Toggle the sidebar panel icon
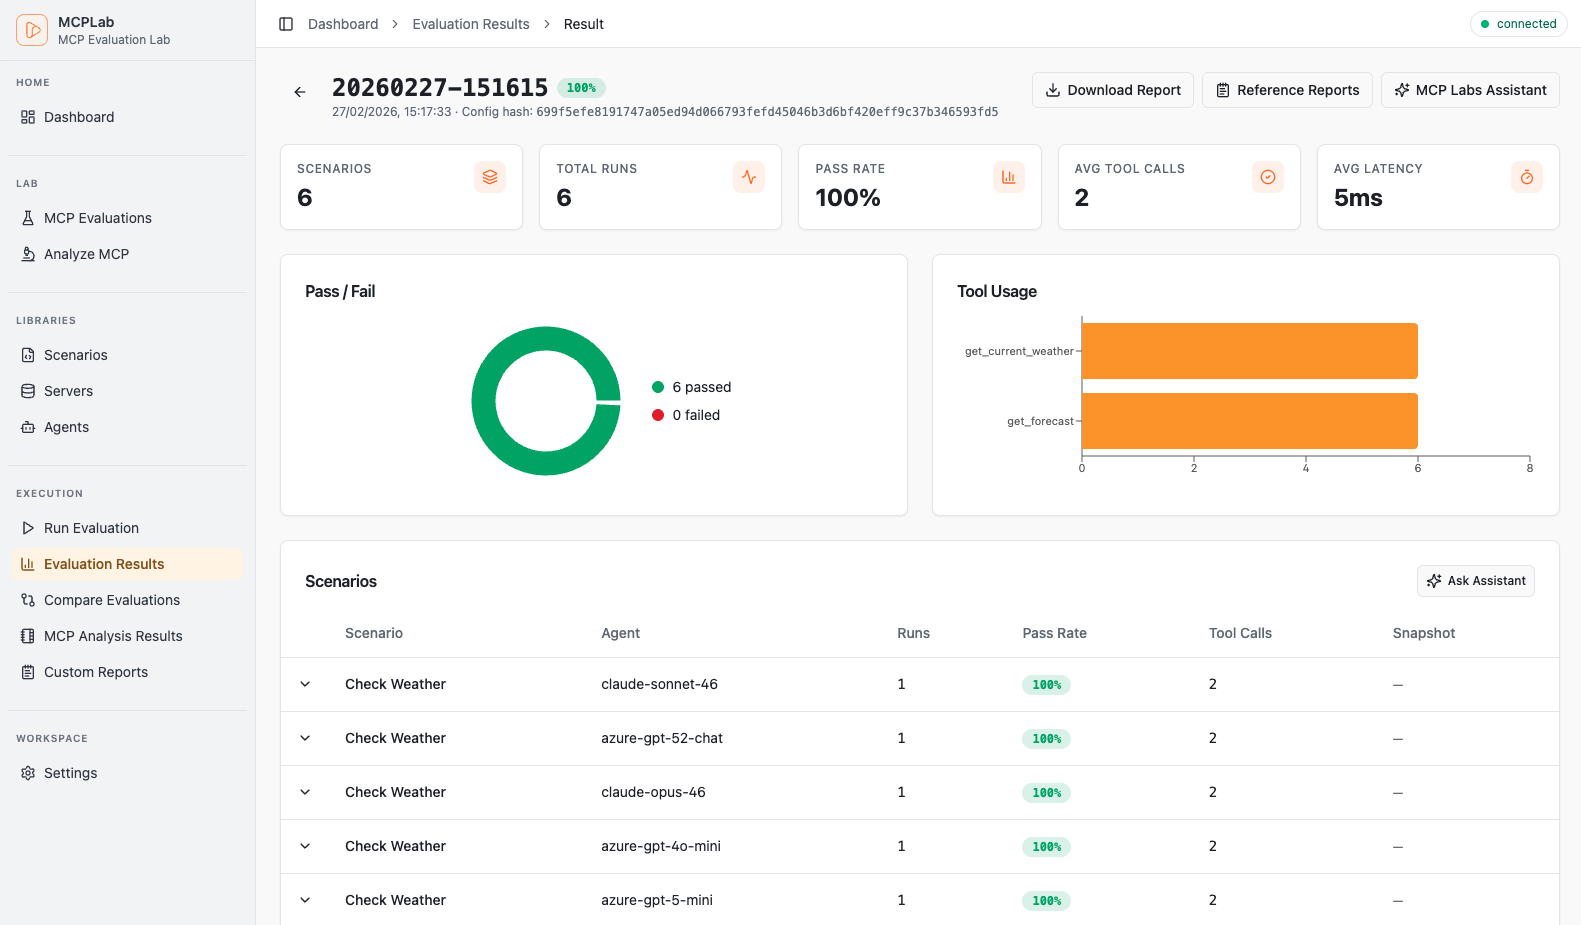The image size is (1581, 925). pyautogui.click(x=286, y=24)
